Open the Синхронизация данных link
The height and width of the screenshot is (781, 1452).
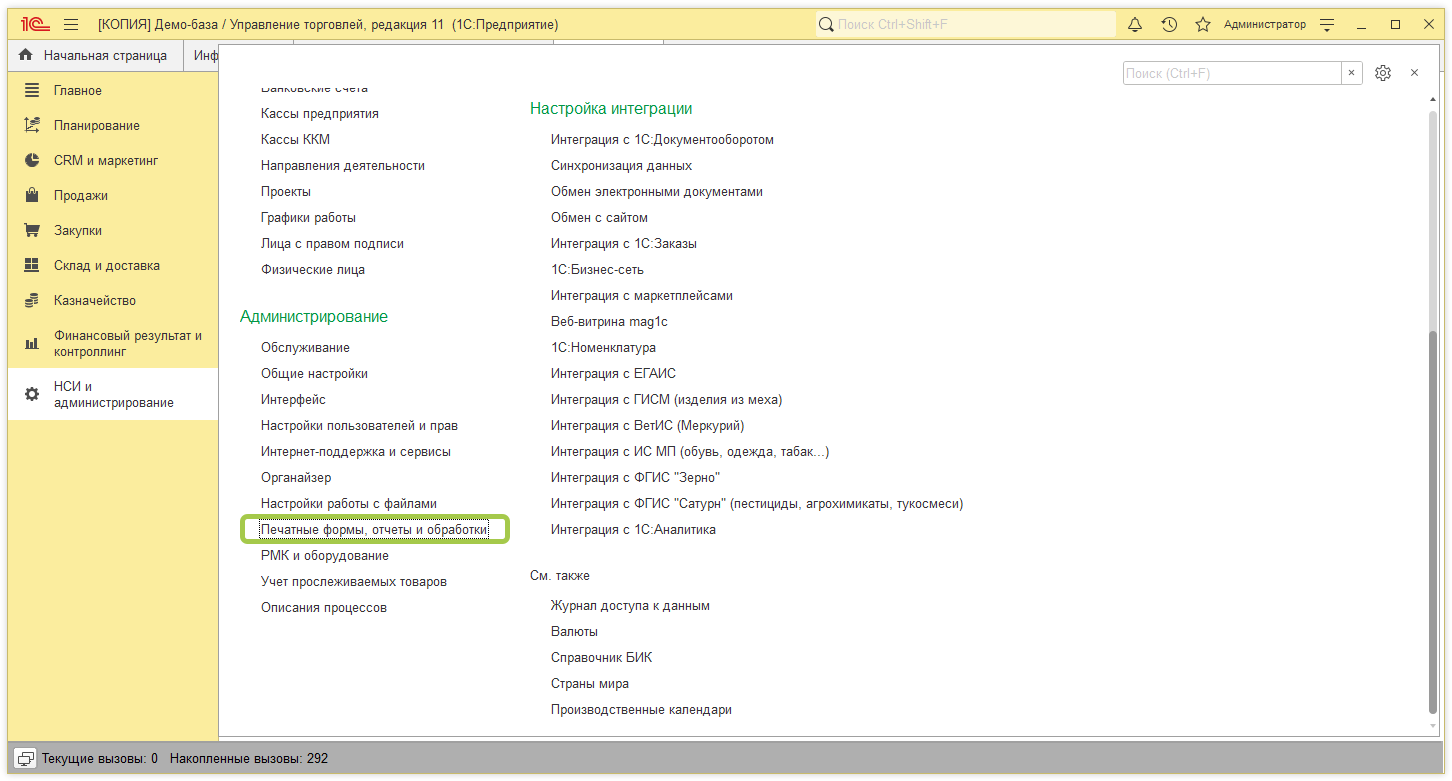621,166
